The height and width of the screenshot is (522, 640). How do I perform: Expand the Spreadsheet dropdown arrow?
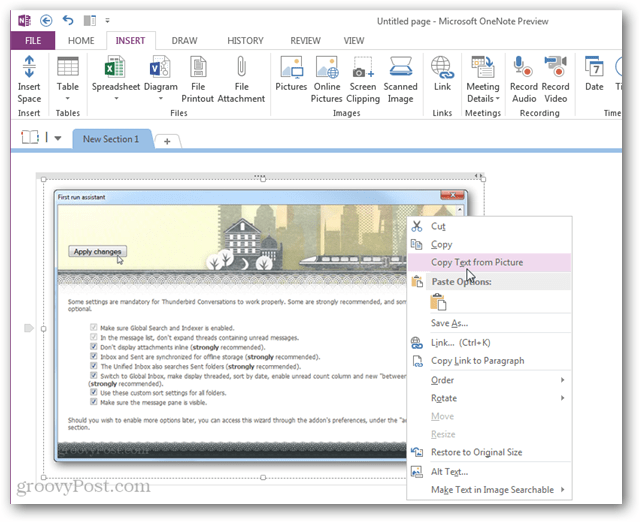pos(116,98)
